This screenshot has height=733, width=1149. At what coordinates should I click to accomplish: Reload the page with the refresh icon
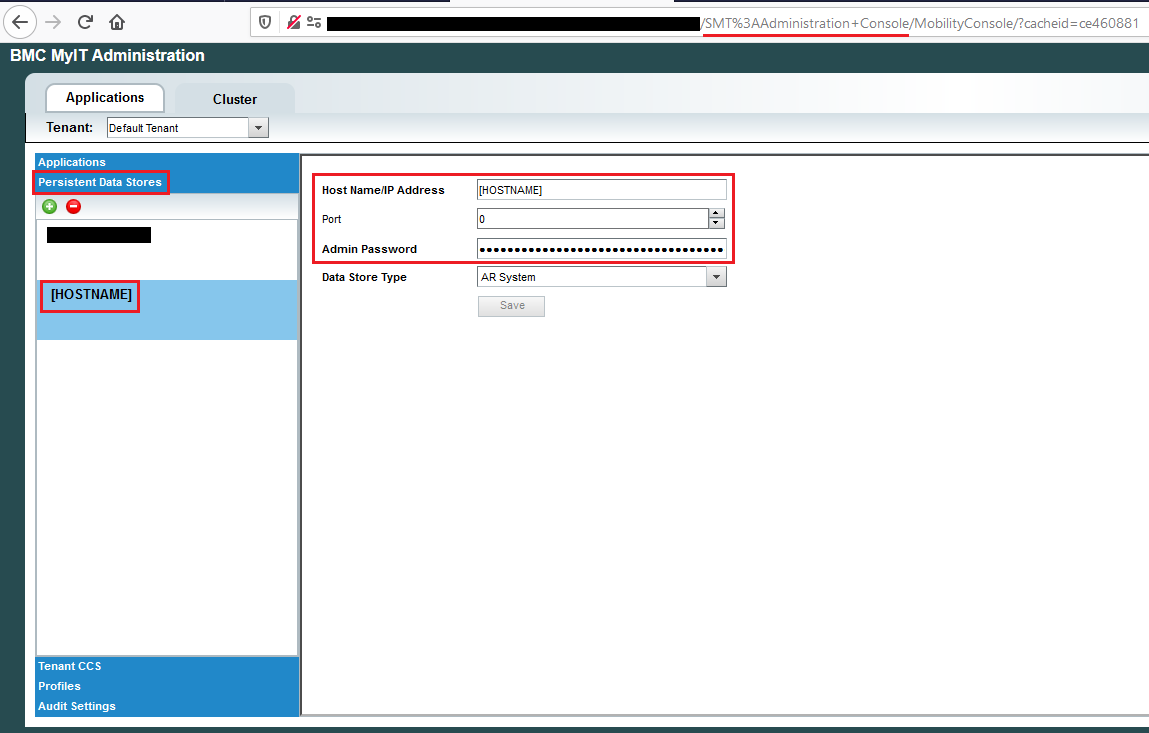pyautogui.click(x=85, y=22)
